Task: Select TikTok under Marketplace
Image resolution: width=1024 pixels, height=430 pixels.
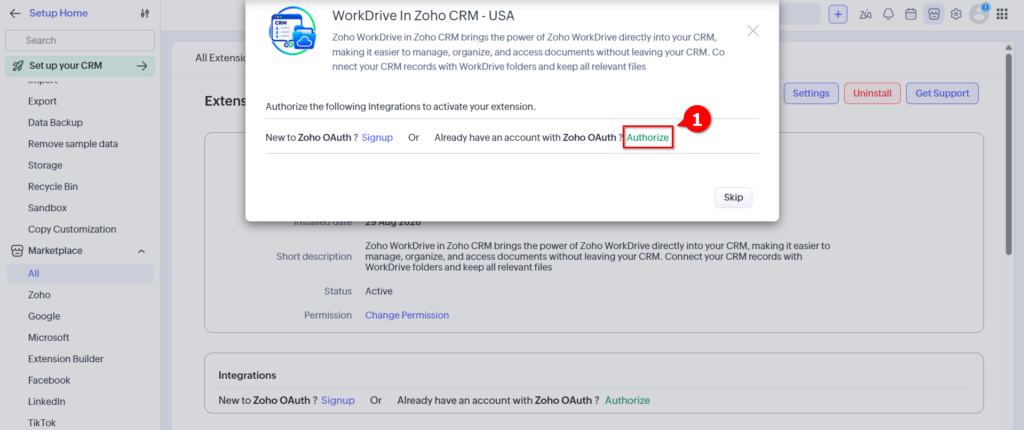Action: (x=42, y=423)
